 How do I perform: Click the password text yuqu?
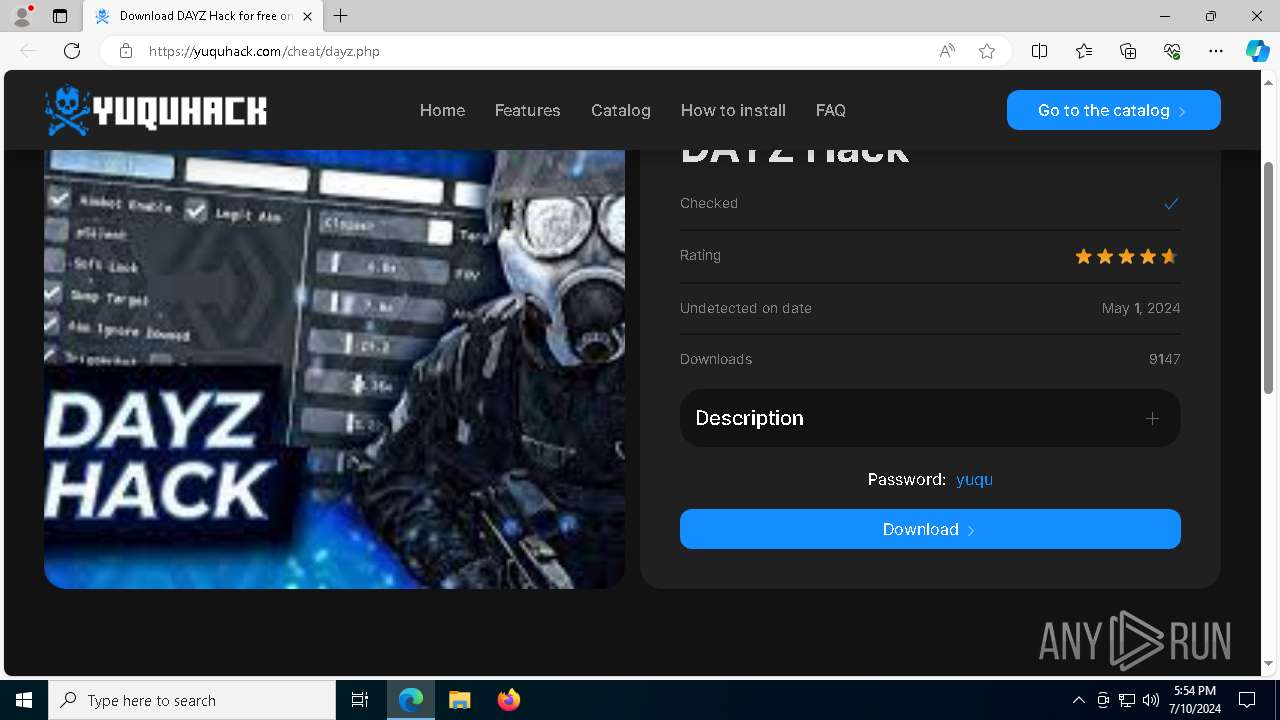coord(974,479)
